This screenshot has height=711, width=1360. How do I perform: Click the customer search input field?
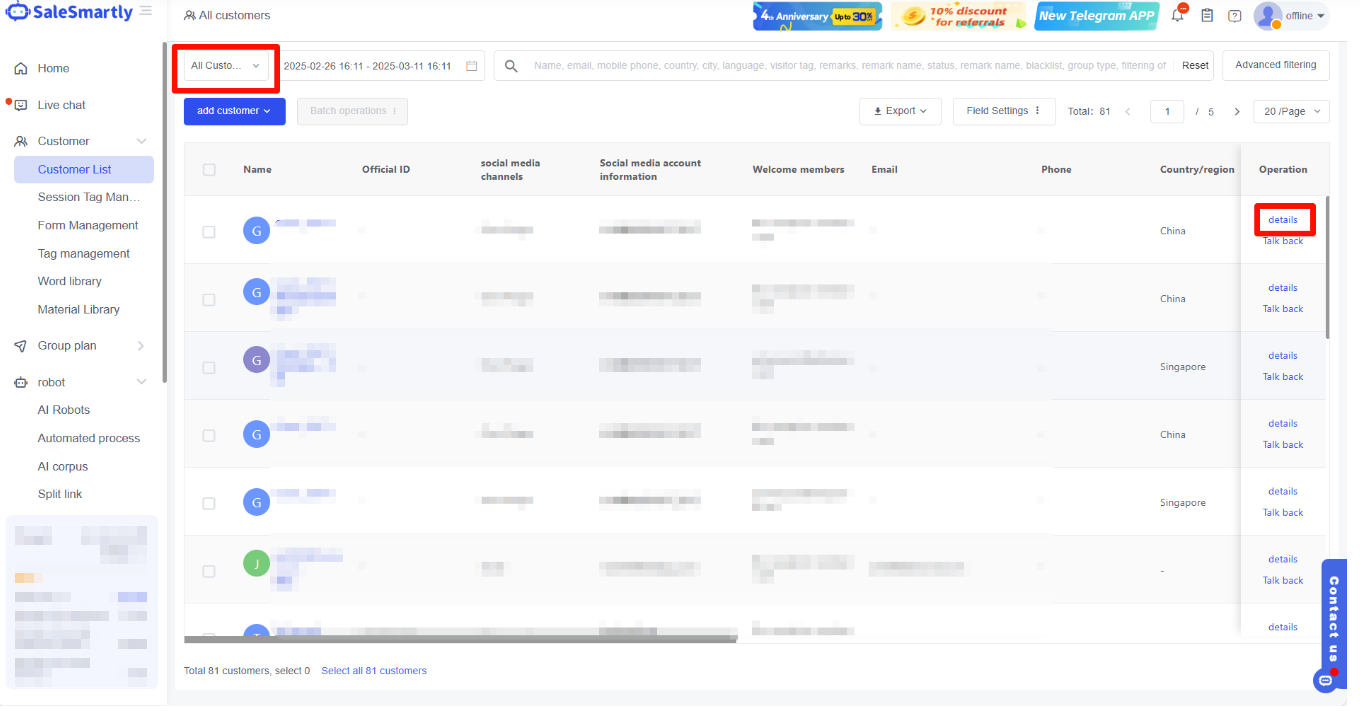pyautogui.click(x=848, y=66)
